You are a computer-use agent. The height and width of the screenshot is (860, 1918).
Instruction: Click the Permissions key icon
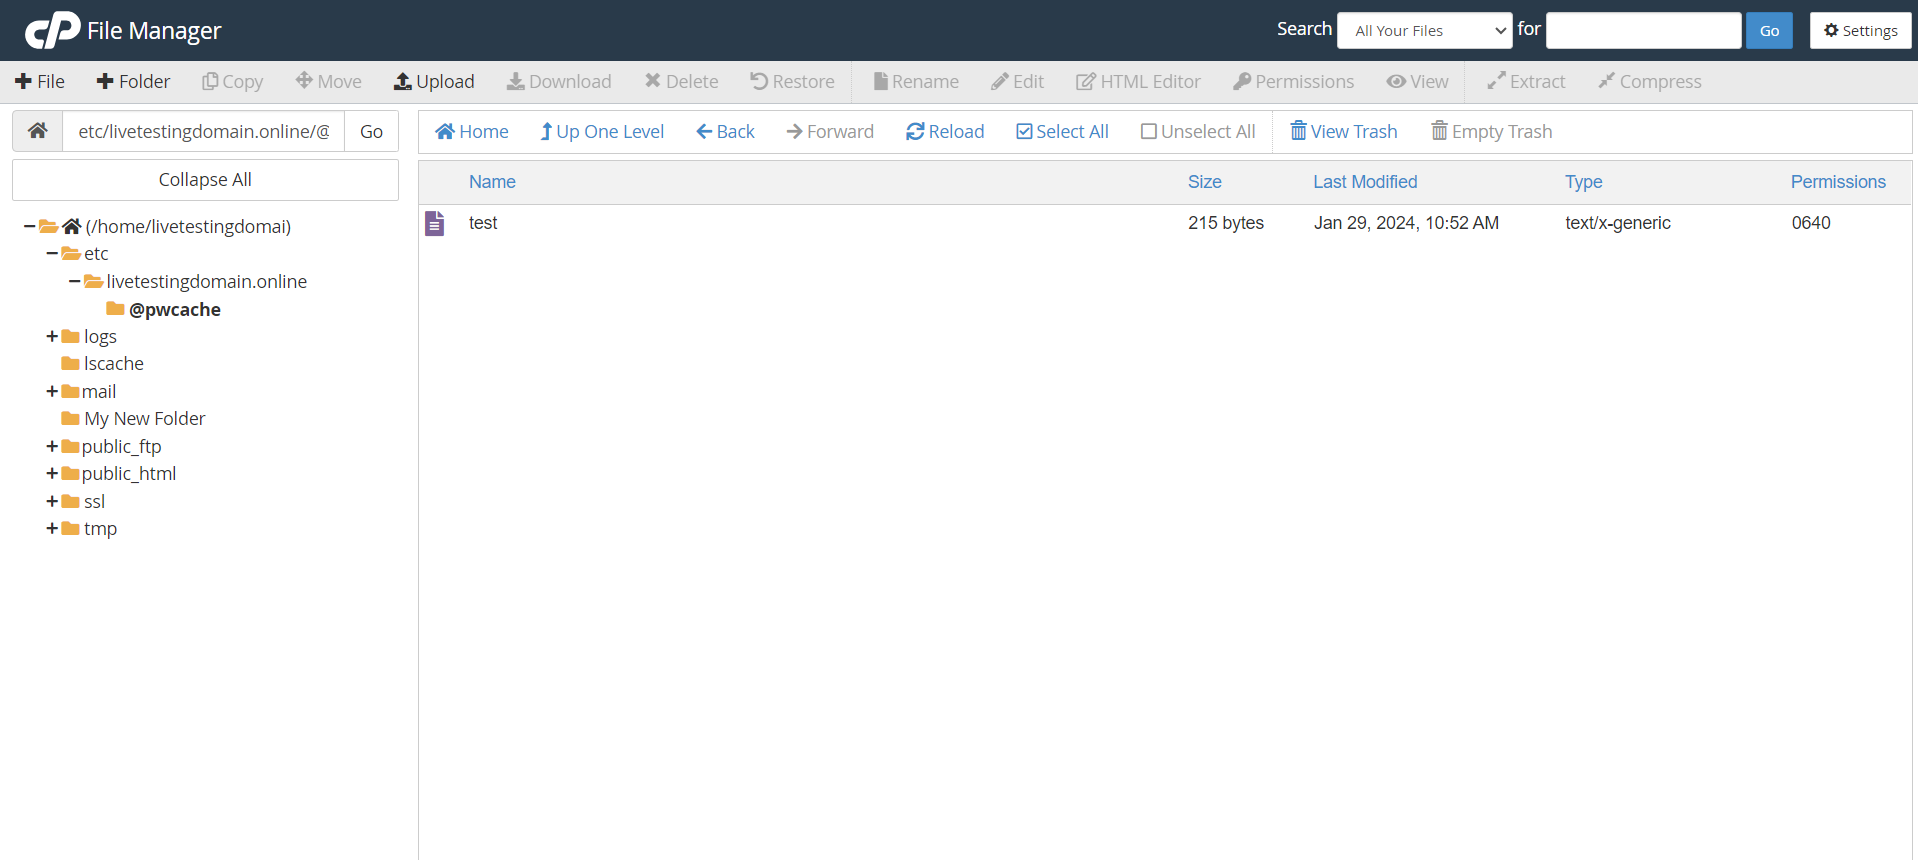point(1242,81)
